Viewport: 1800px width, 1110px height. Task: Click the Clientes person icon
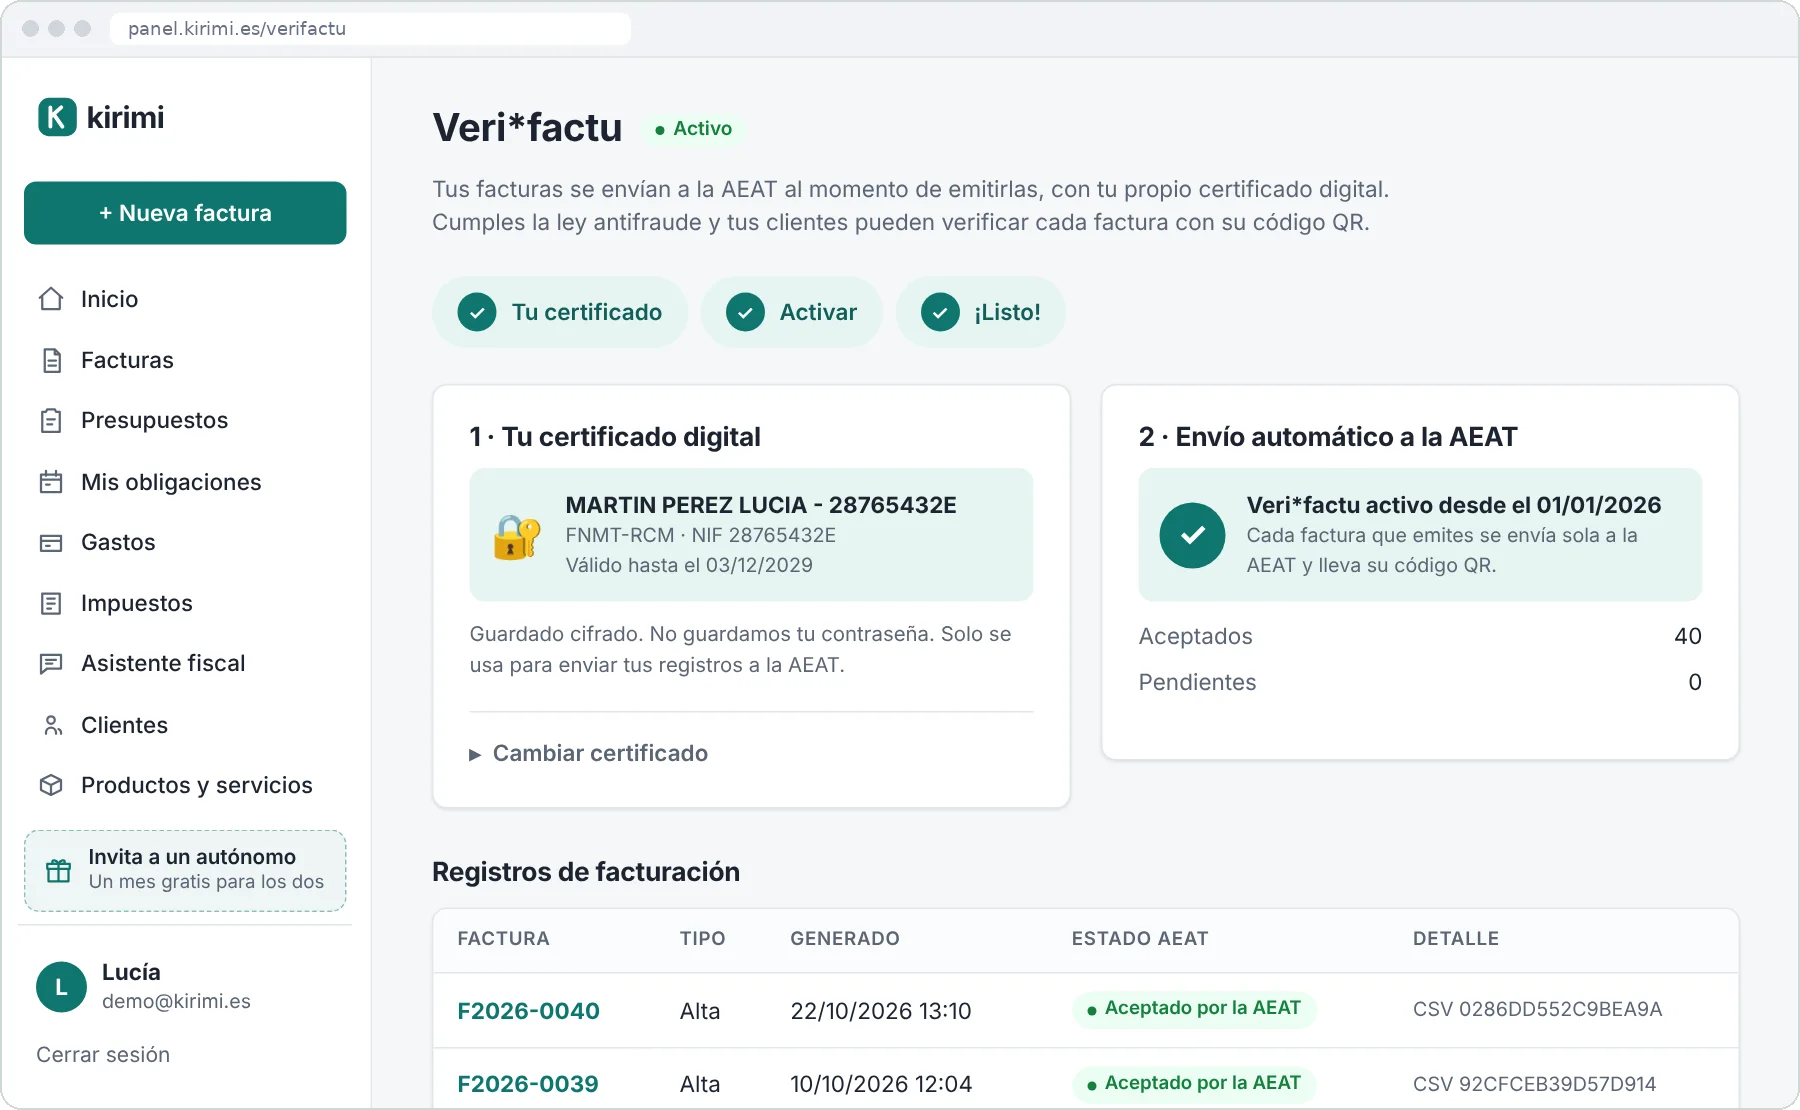(x=52, y=725)
